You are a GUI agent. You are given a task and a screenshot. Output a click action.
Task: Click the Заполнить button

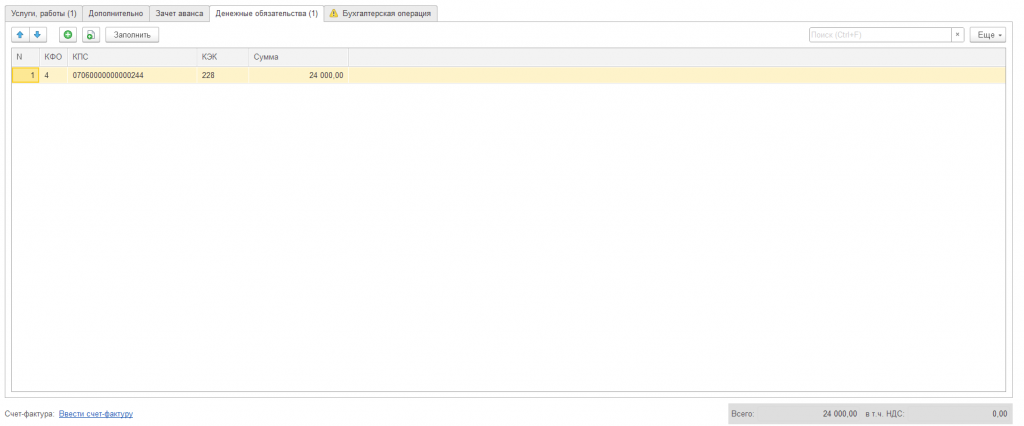[x=133, y=35]
